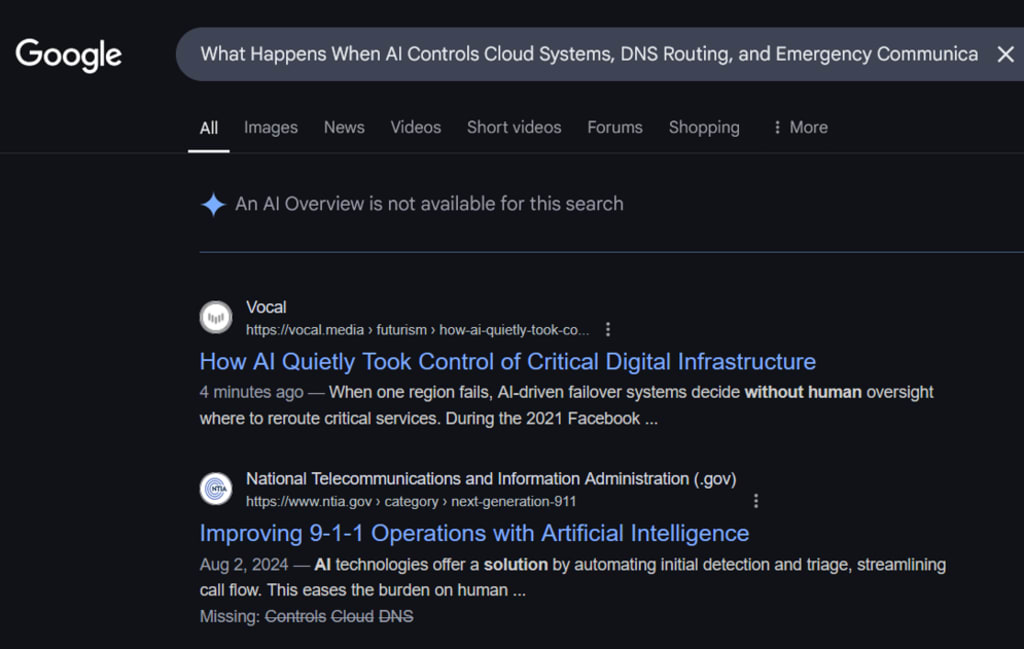This screenshot has height=649, width=1024.
Task: Open the Shopping tab
Action: coord(704,127)
